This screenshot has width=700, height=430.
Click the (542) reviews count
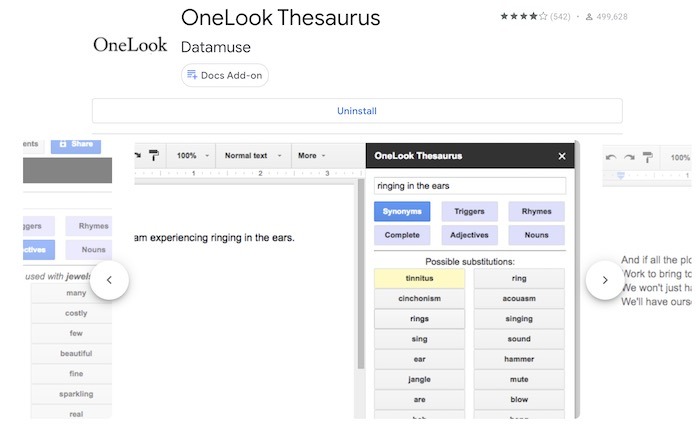pos(560,17)
